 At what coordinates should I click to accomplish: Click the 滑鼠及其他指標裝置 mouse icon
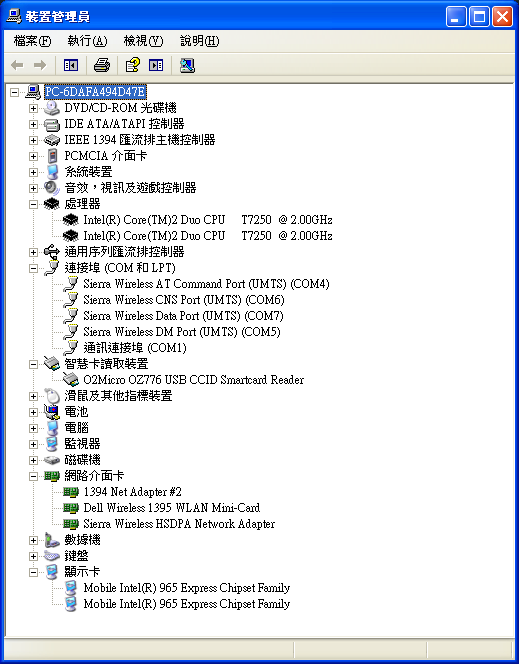pyautogui.click(x=52, y=396)
